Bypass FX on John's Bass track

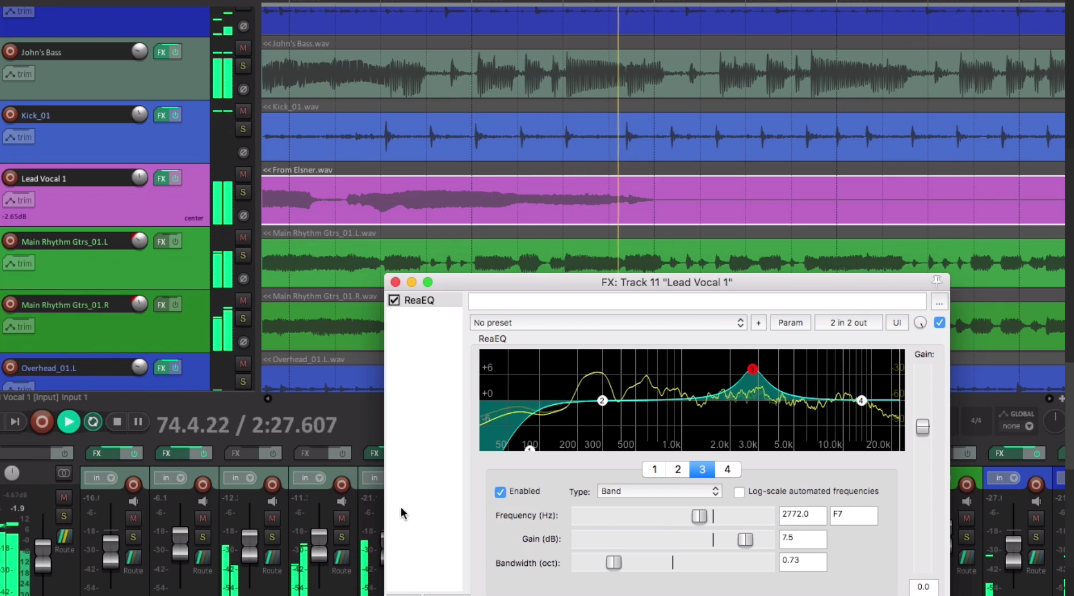(x=175, y=52)
